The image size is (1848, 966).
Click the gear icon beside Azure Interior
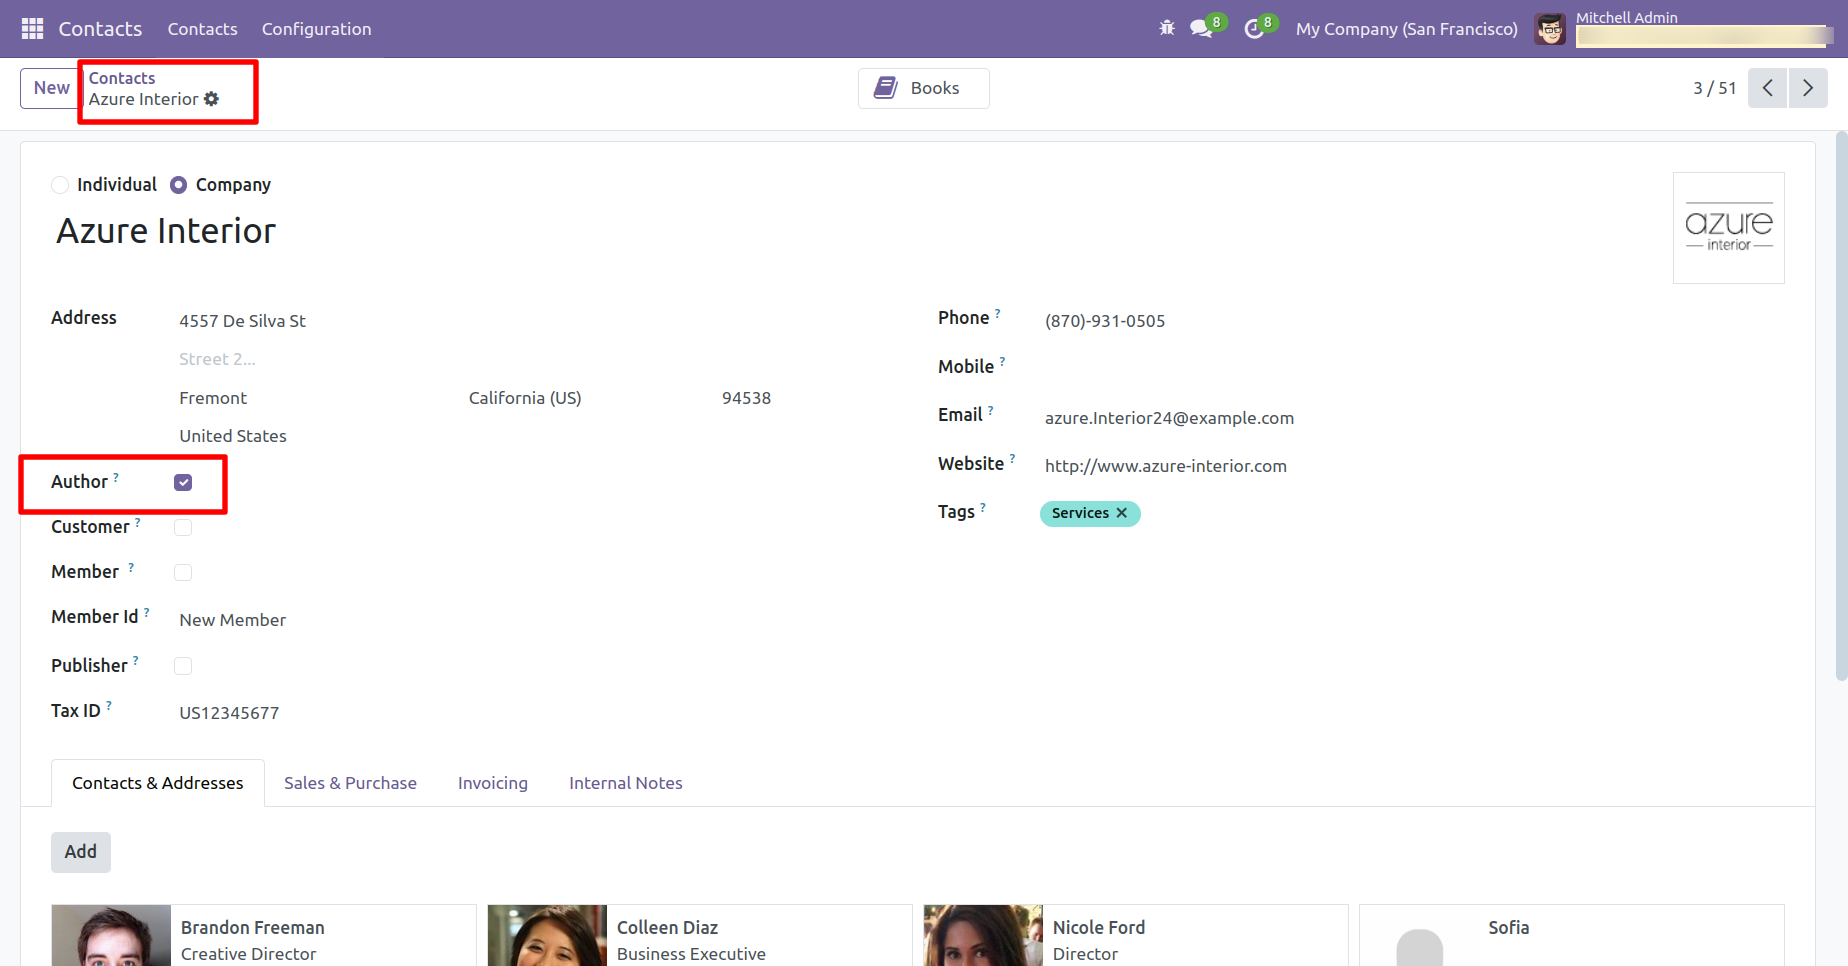pos(212,99)
